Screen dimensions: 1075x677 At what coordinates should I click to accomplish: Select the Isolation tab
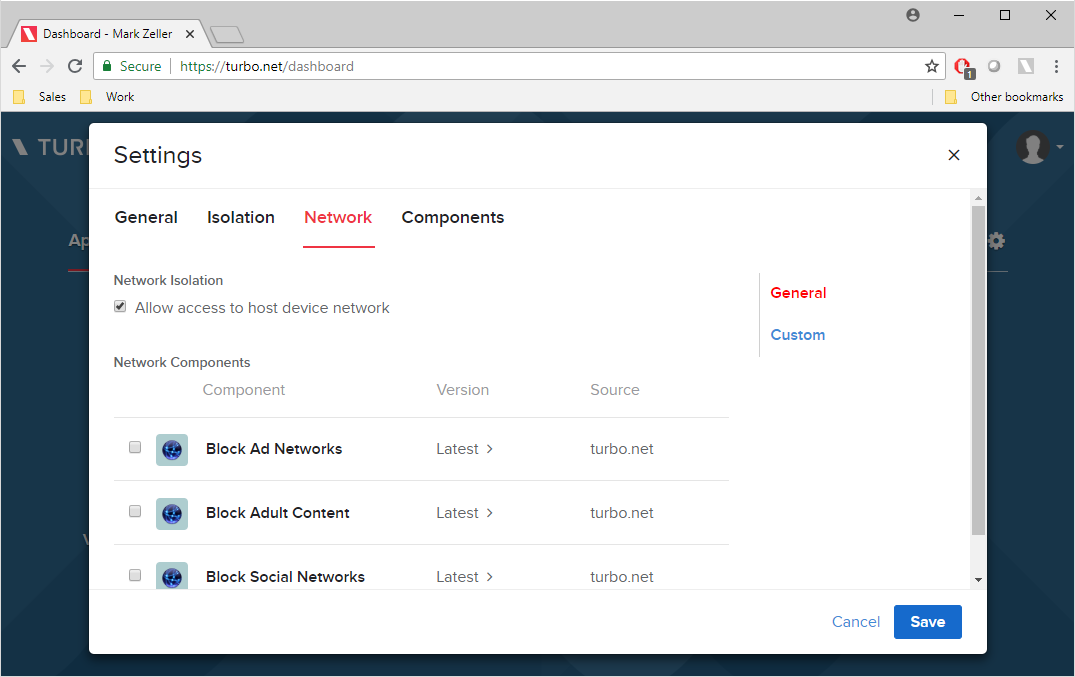240,217
